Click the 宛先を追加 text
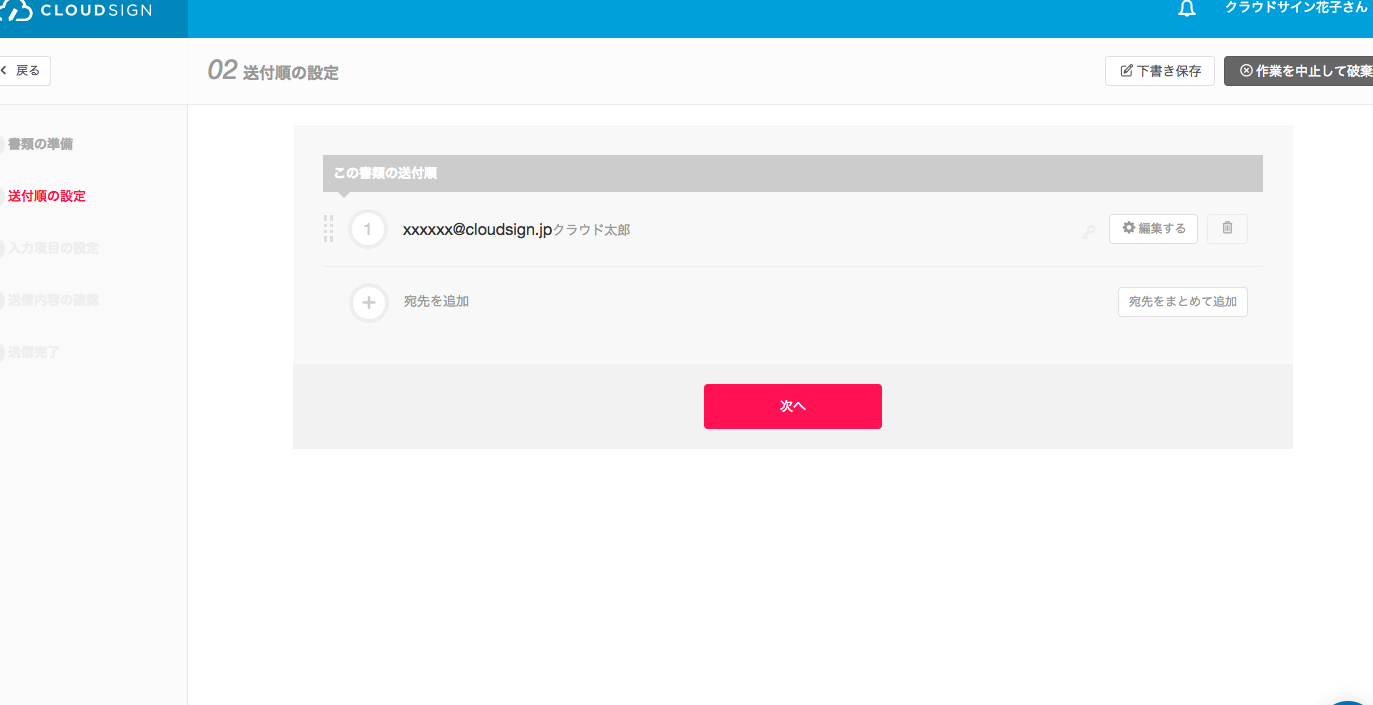Viewport: 1373px width, 705px height. (436, 301)
